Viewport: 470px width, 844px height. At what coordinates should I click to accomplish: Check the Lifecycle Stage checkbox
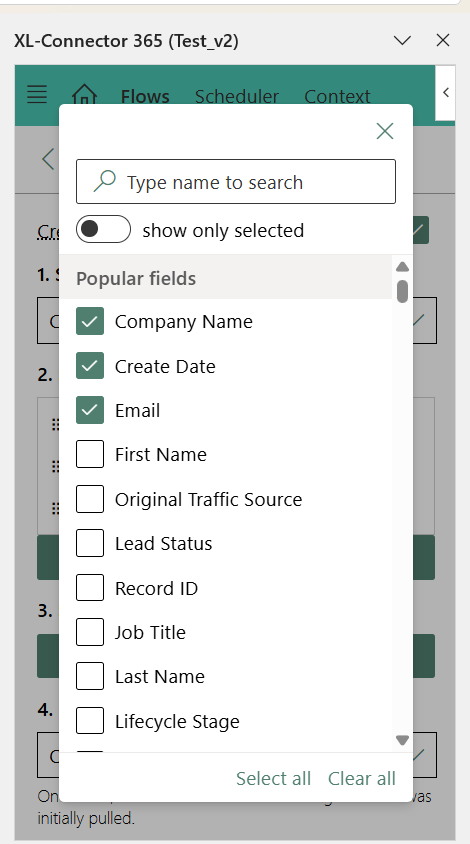point(90,721)
